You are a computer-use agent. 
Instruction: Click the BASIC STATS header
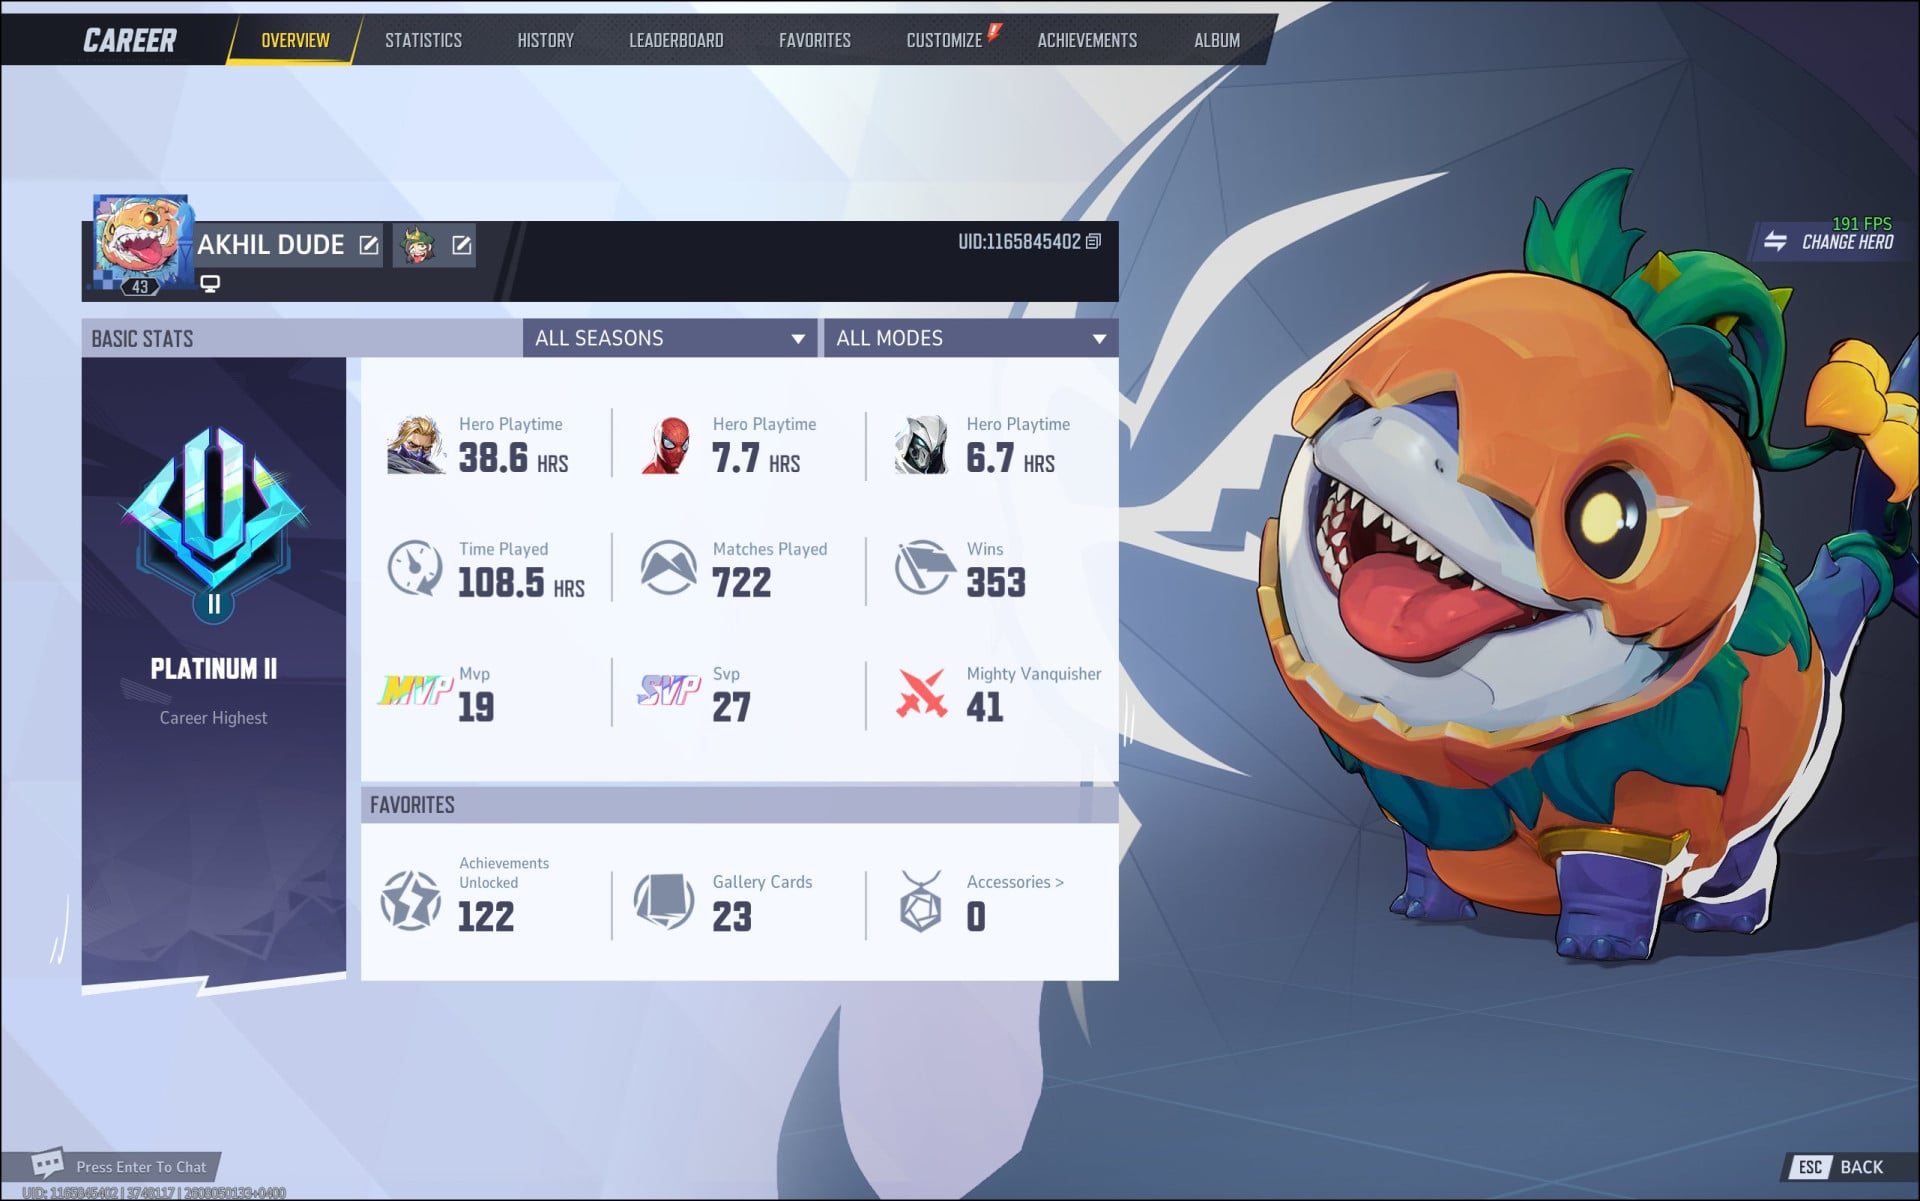click(x=142, y=339)
